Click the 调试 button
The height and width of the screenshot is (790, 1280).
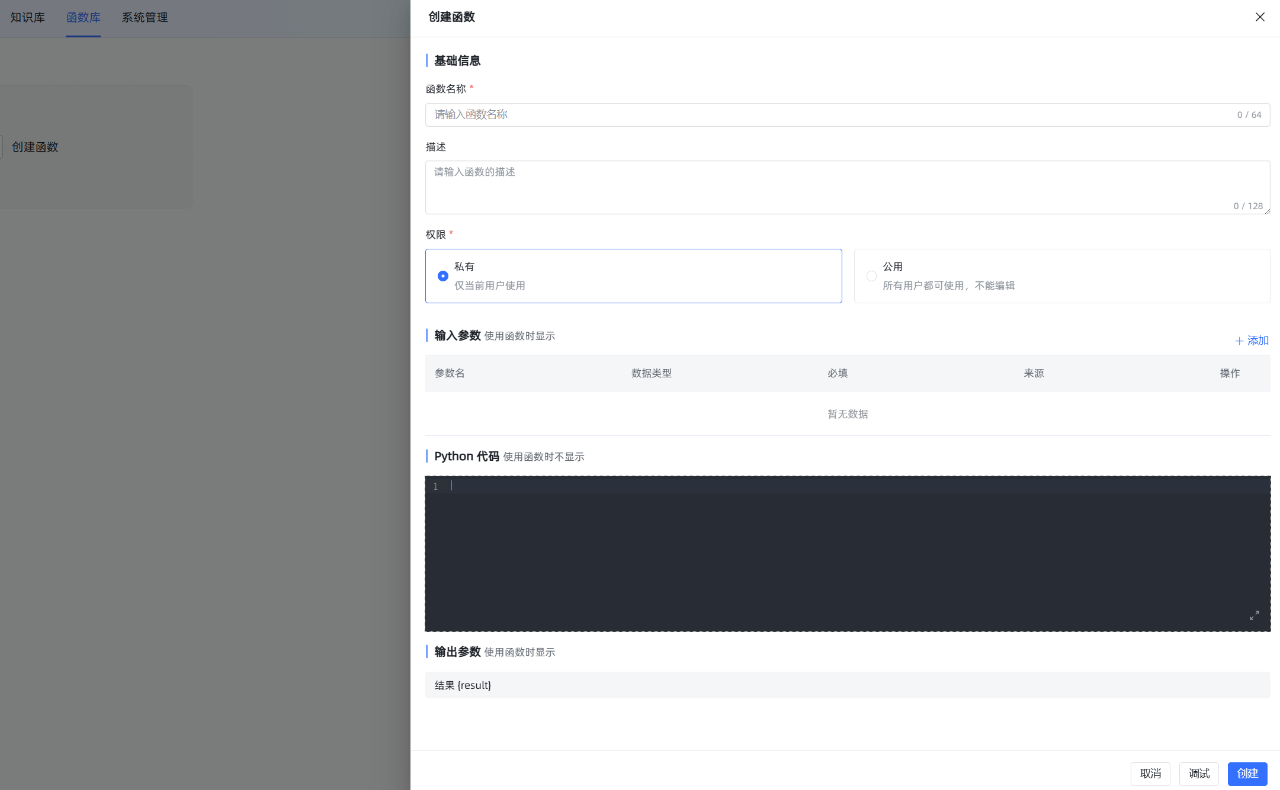[1198, 774]
